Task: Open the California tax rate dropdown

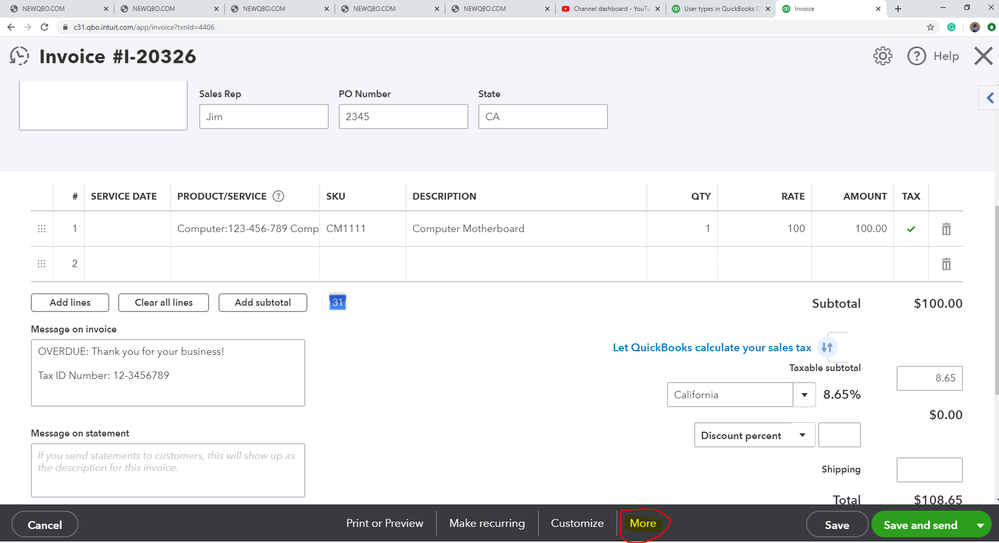Action: pos(805,395)
